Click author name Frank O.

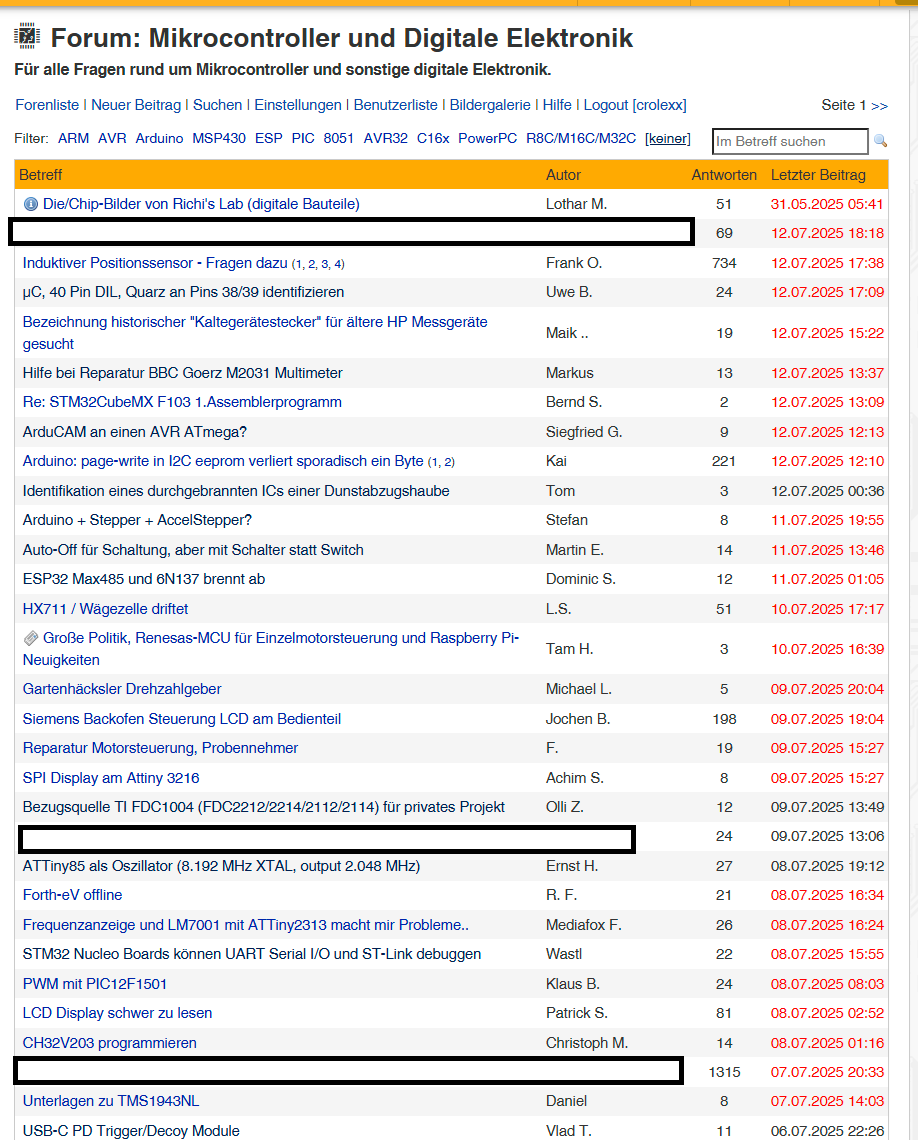pyautogui.click(x=573, y=263)
